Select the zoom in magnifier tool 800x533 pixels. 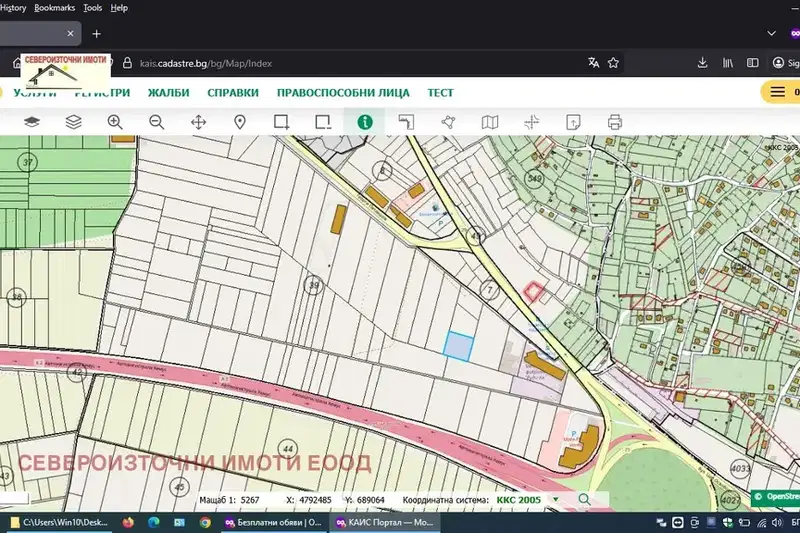[x=115, y=122]
